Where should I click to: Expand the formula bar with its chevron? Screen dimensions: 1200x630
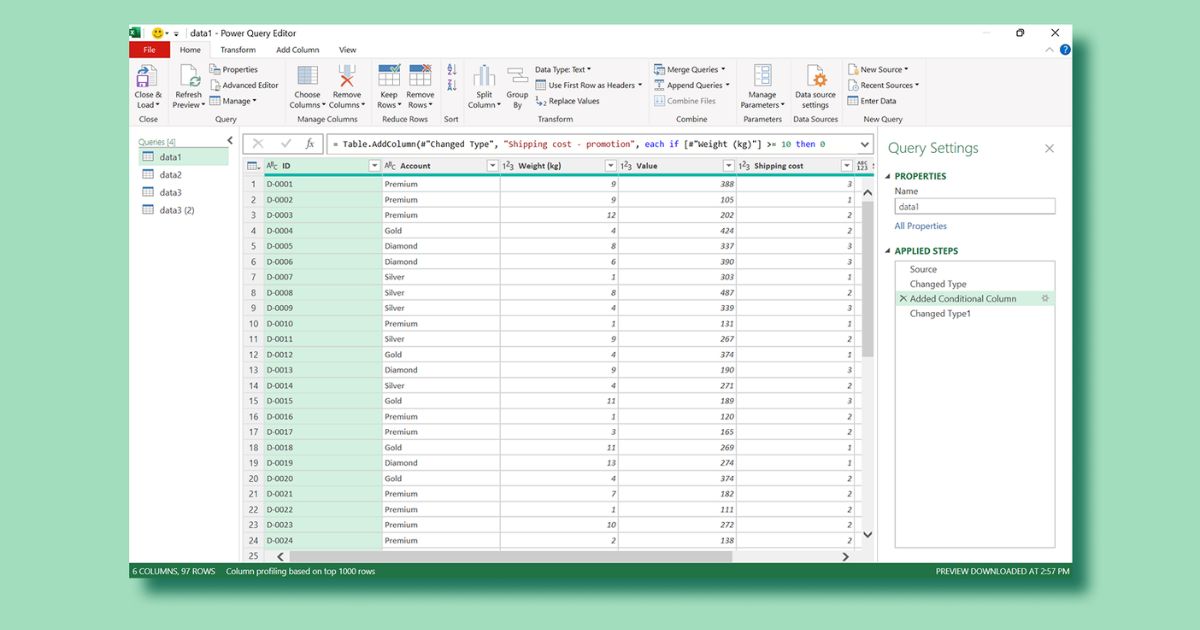tap(865, 144)
